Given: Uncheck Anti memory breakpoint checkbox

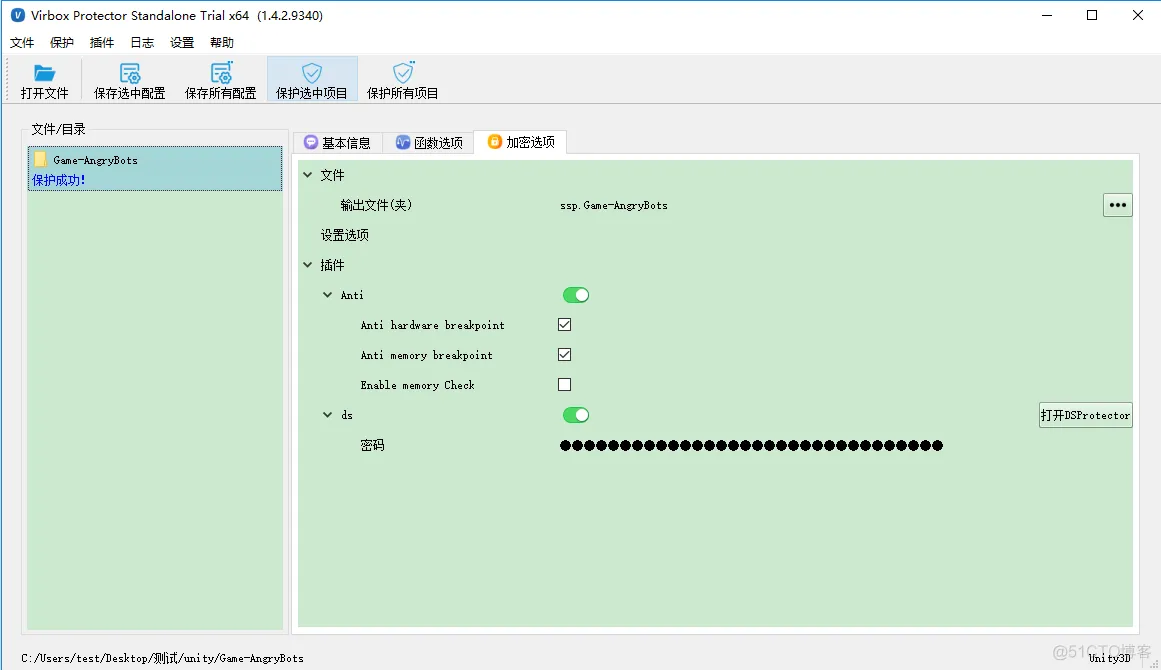Looking at the screenshot, I should point(564,355).
